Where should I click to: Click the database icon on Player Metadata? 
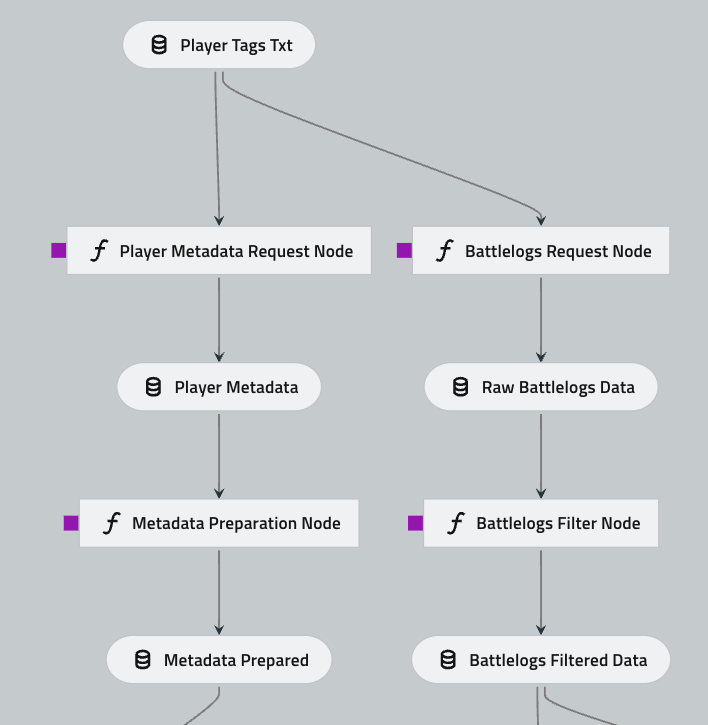pos(153,387)
